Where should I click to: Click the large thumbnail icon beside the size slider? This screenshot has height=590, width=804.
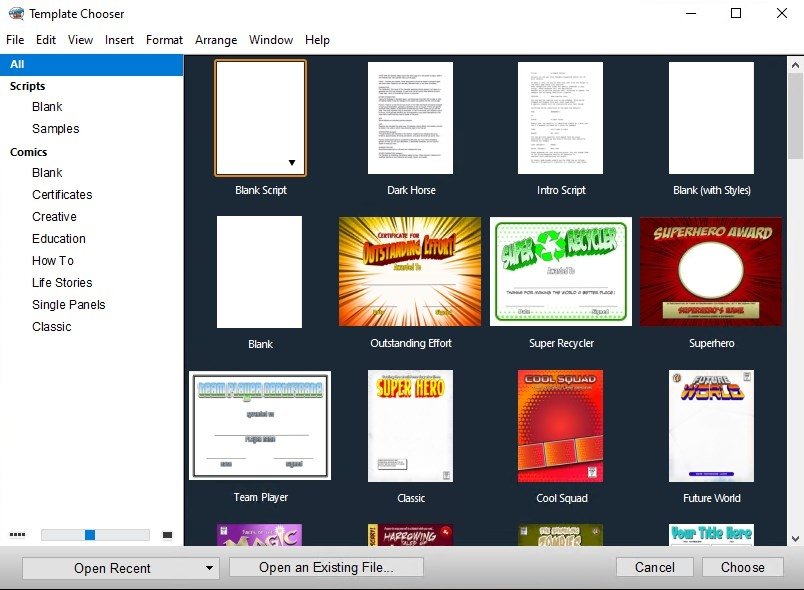click(167, 535)
